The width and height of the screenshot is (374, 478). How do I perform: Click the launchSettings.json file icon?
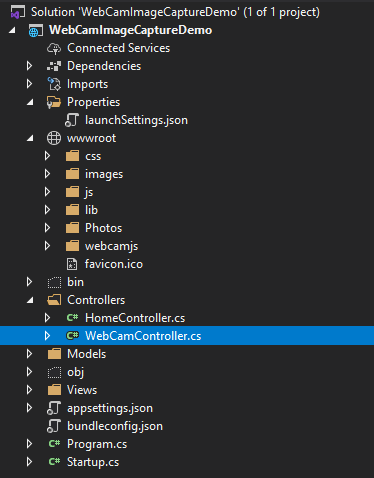[72, 120]
